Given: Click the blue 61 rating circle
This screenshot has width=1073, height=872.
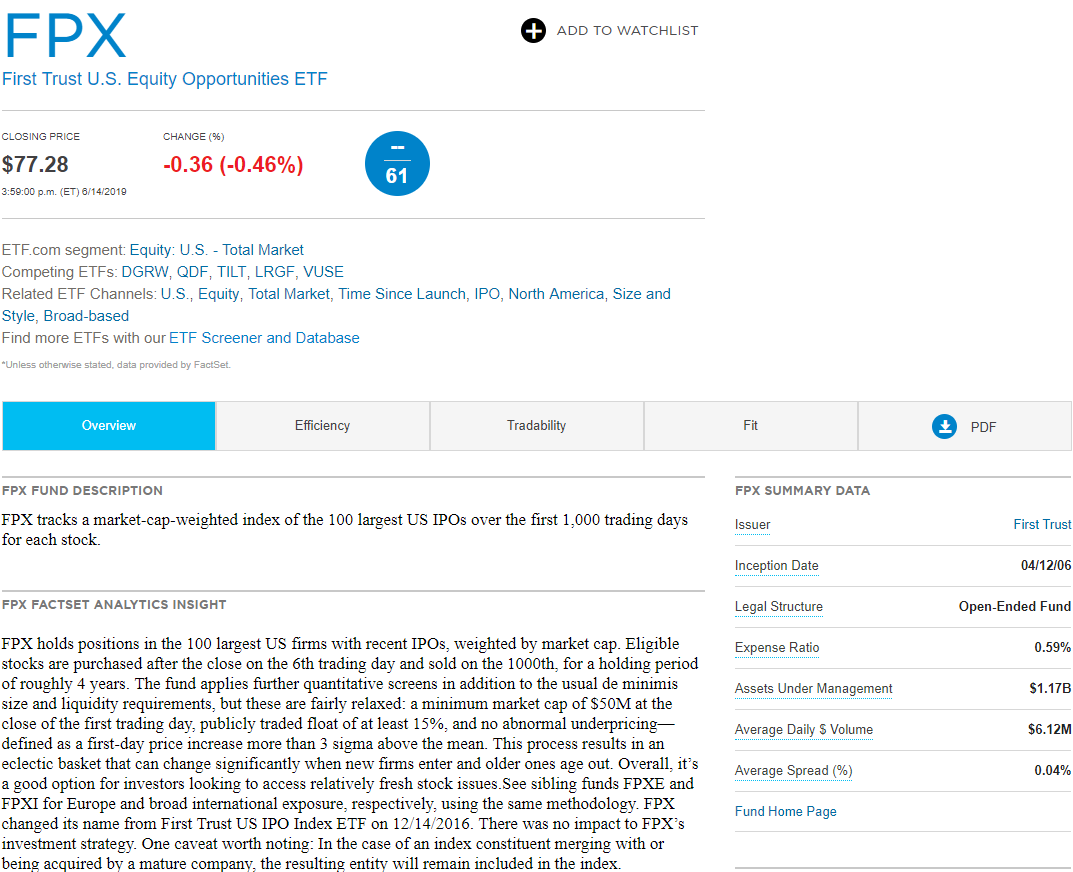Looking at the screenshot, I should point(397,164).
